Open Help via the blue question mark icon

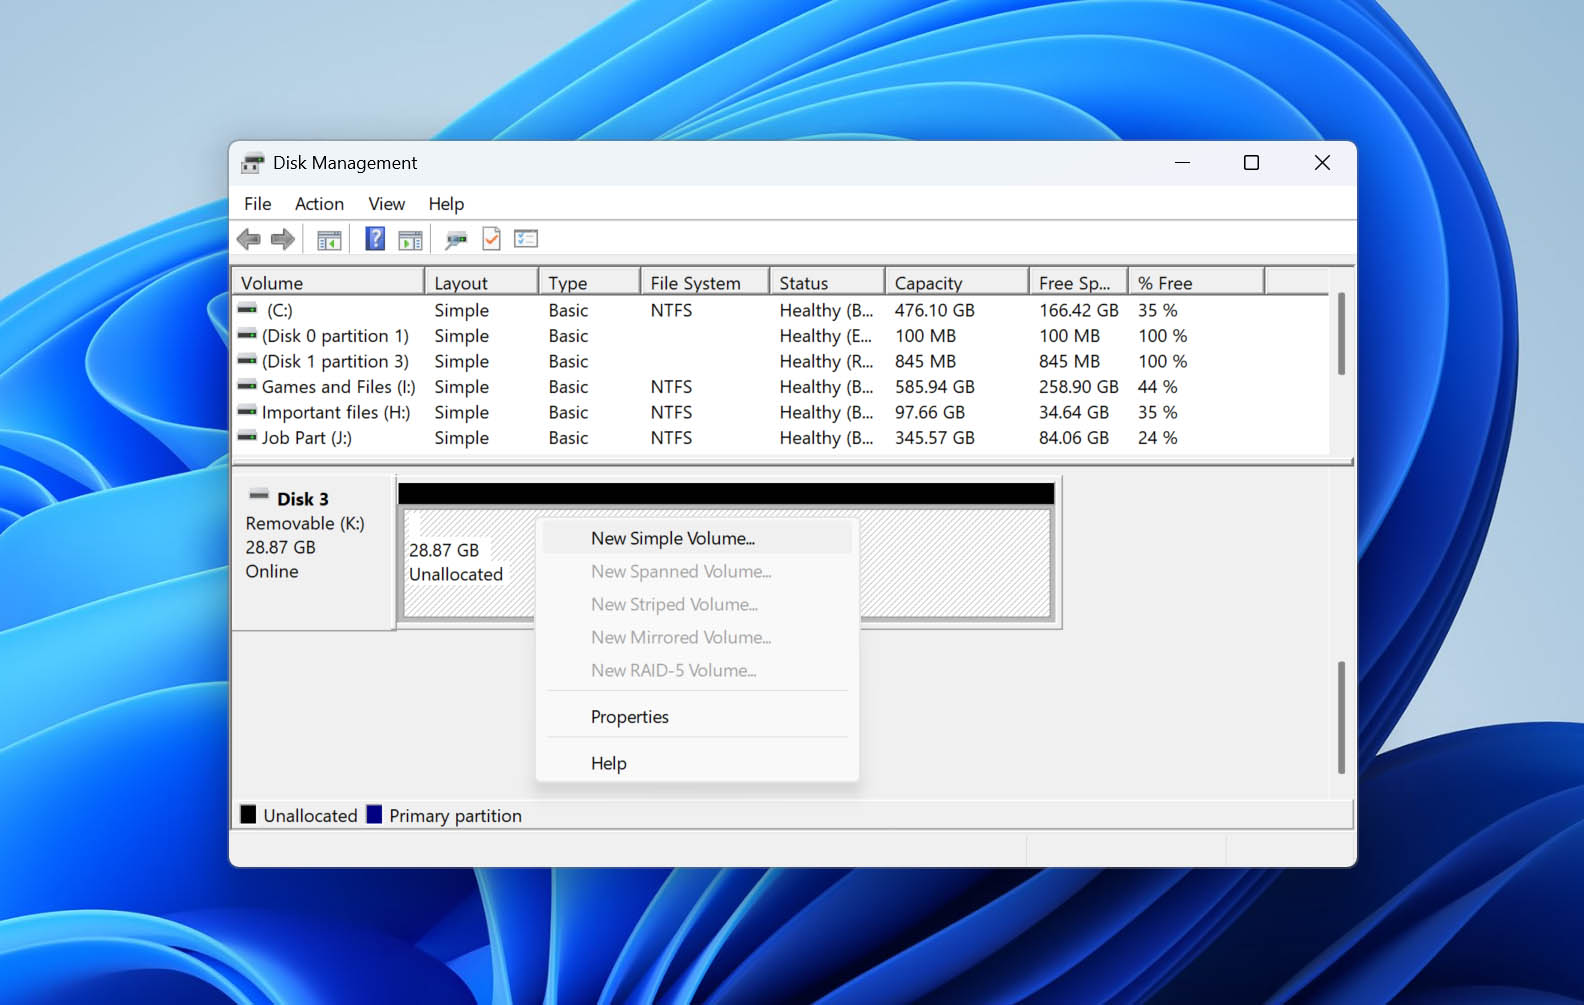pos(375,239)
